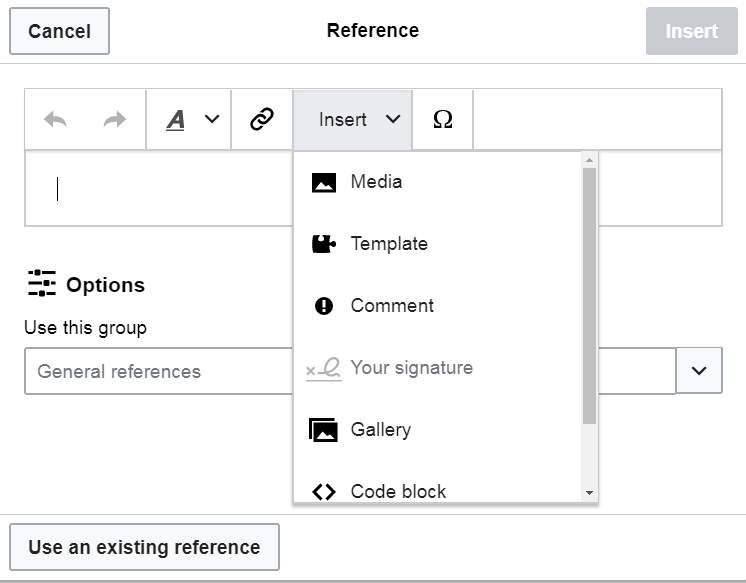Click Use an existing reference button
The image size is (746, 583).
(144, 547)
